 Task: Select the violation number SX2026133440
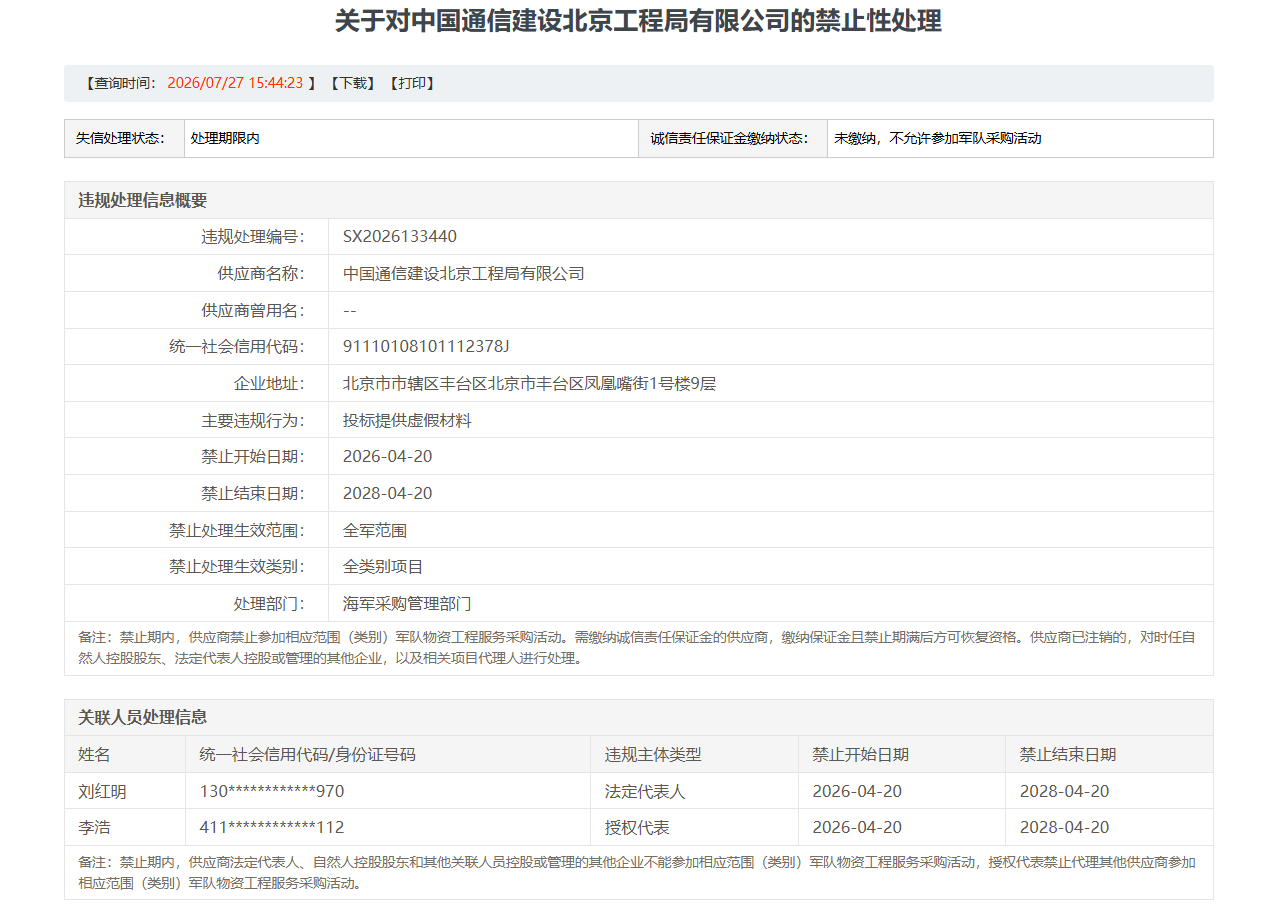point(400,237)
